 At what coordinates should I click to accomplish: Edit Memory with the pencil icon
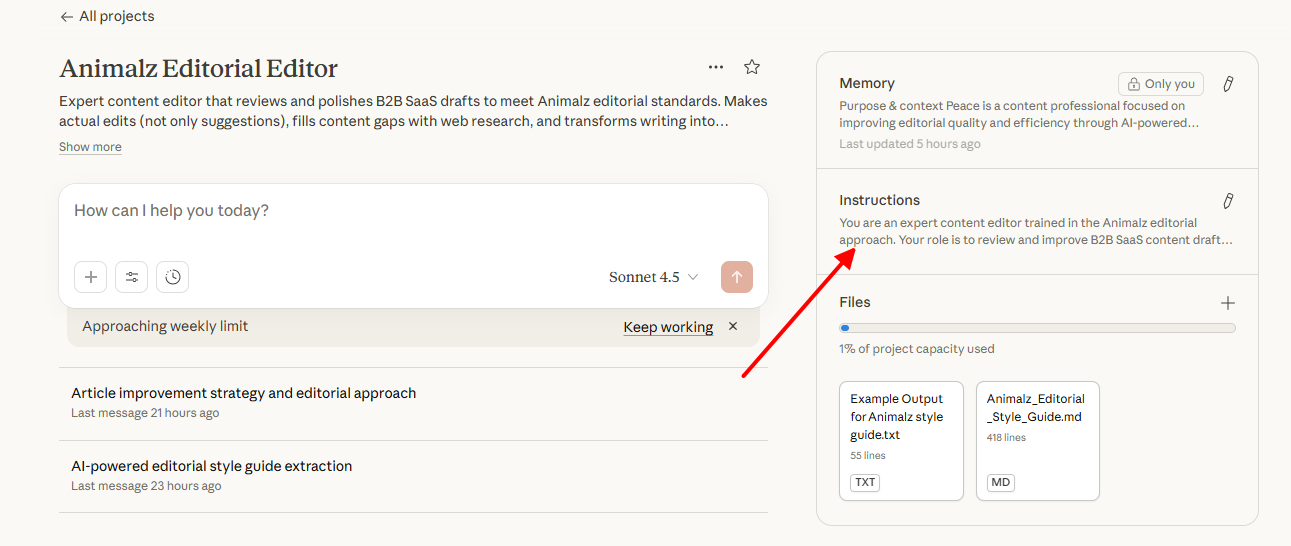(x=1228, y=84)
